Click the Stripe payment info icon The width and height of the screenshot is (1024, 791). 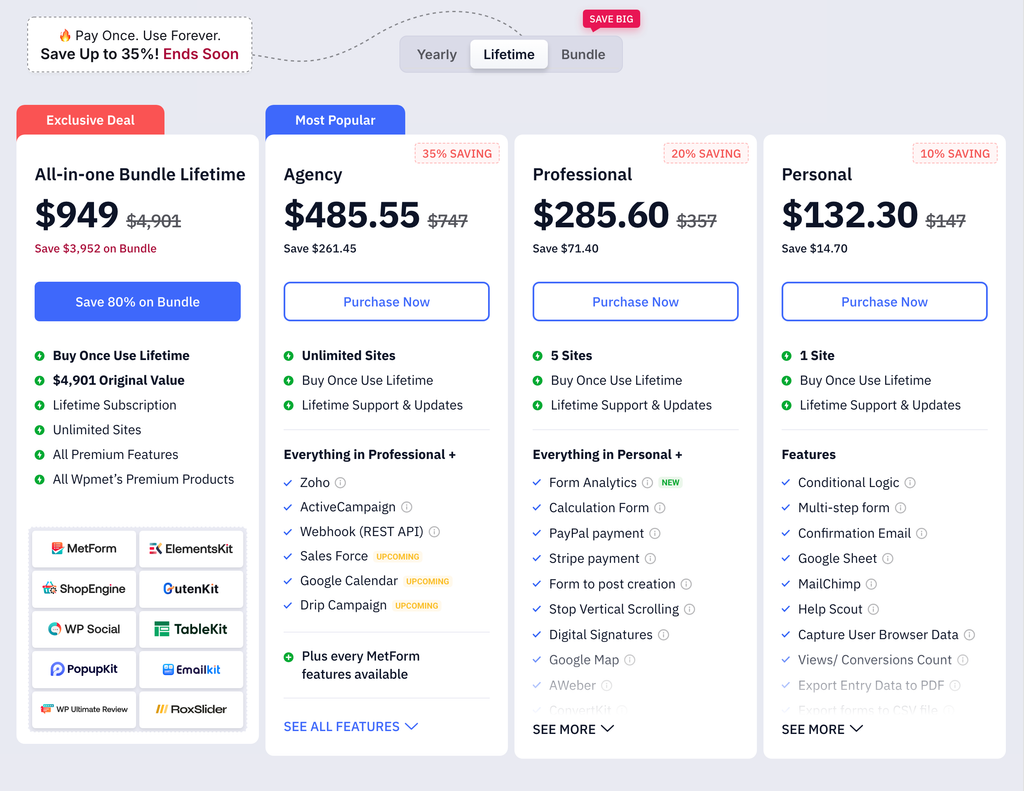(650, 558)
